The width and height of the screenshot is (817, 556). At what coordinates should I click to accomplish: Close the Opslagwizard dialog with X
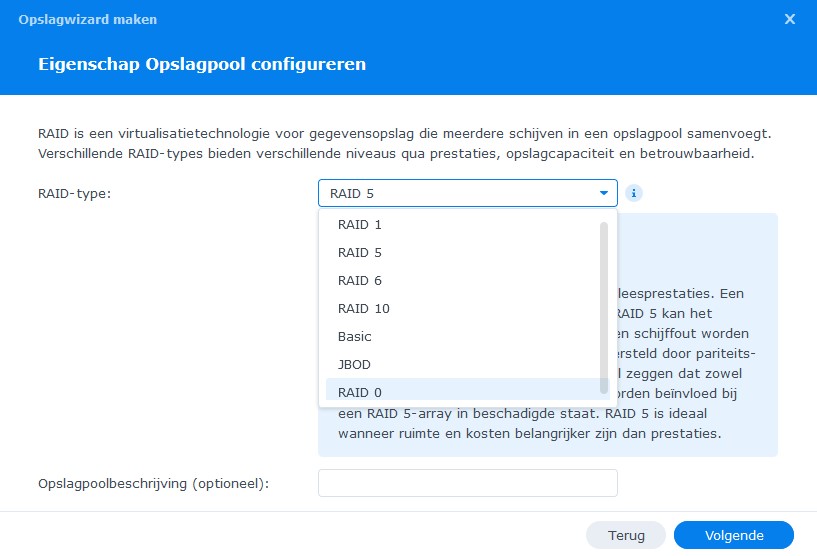[x=789, y=19]
